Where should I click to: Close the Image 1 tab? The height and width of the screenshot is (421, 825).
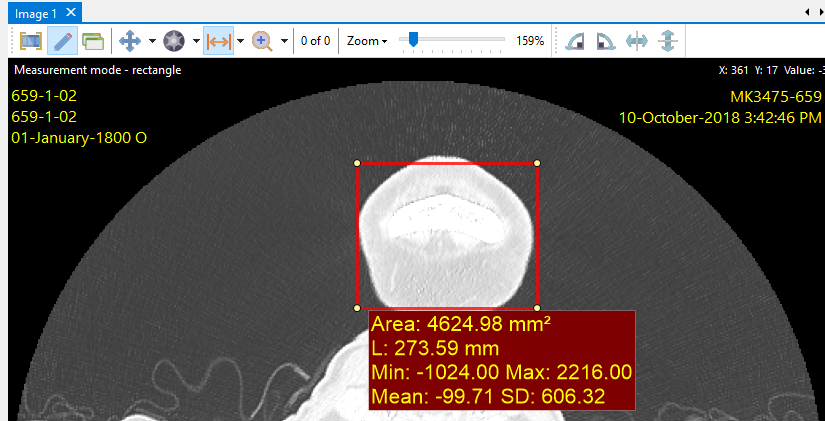(x=72, y=12)
